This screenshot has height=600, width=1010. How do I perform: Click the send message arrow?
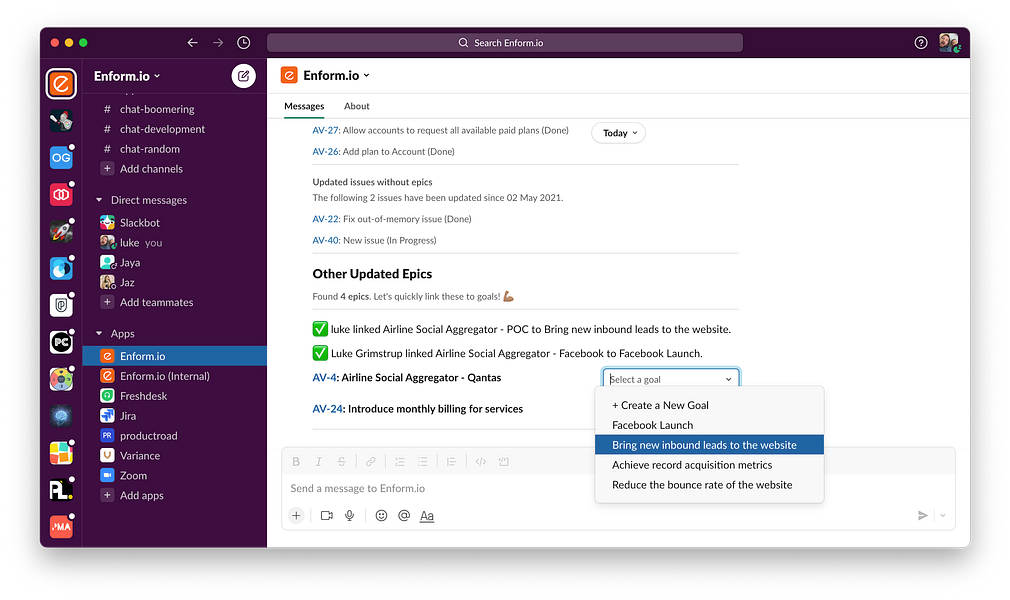pyautogui.click(x=922, y=516)
